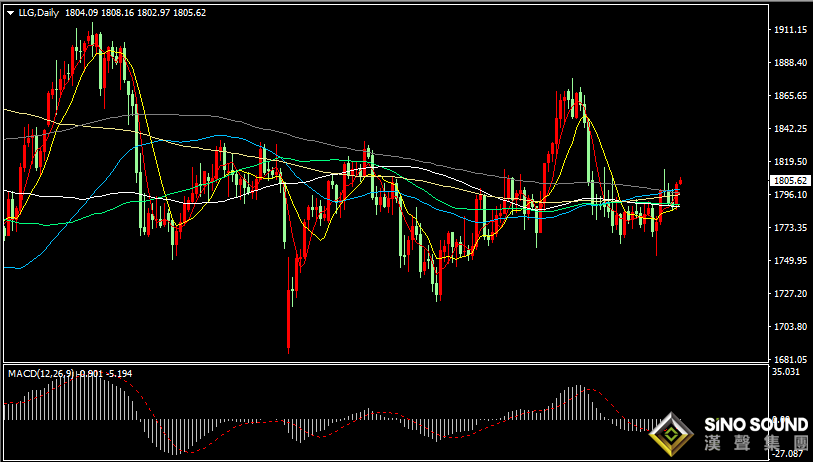Click the OHLC values in the chart header

coord(120,13)
